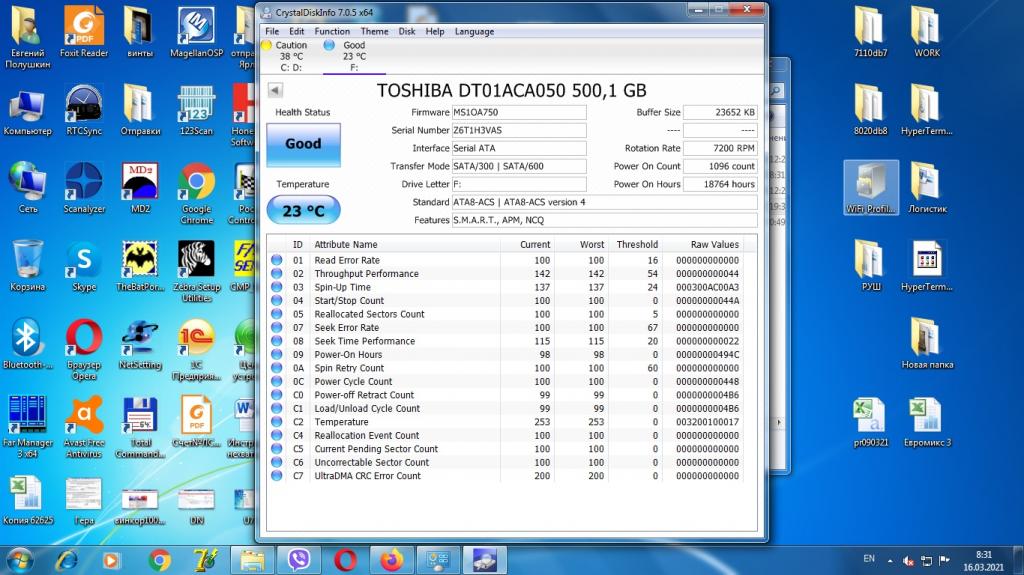Click the Serial Number field Z6T1H3VAS

(x=519, y=130)
